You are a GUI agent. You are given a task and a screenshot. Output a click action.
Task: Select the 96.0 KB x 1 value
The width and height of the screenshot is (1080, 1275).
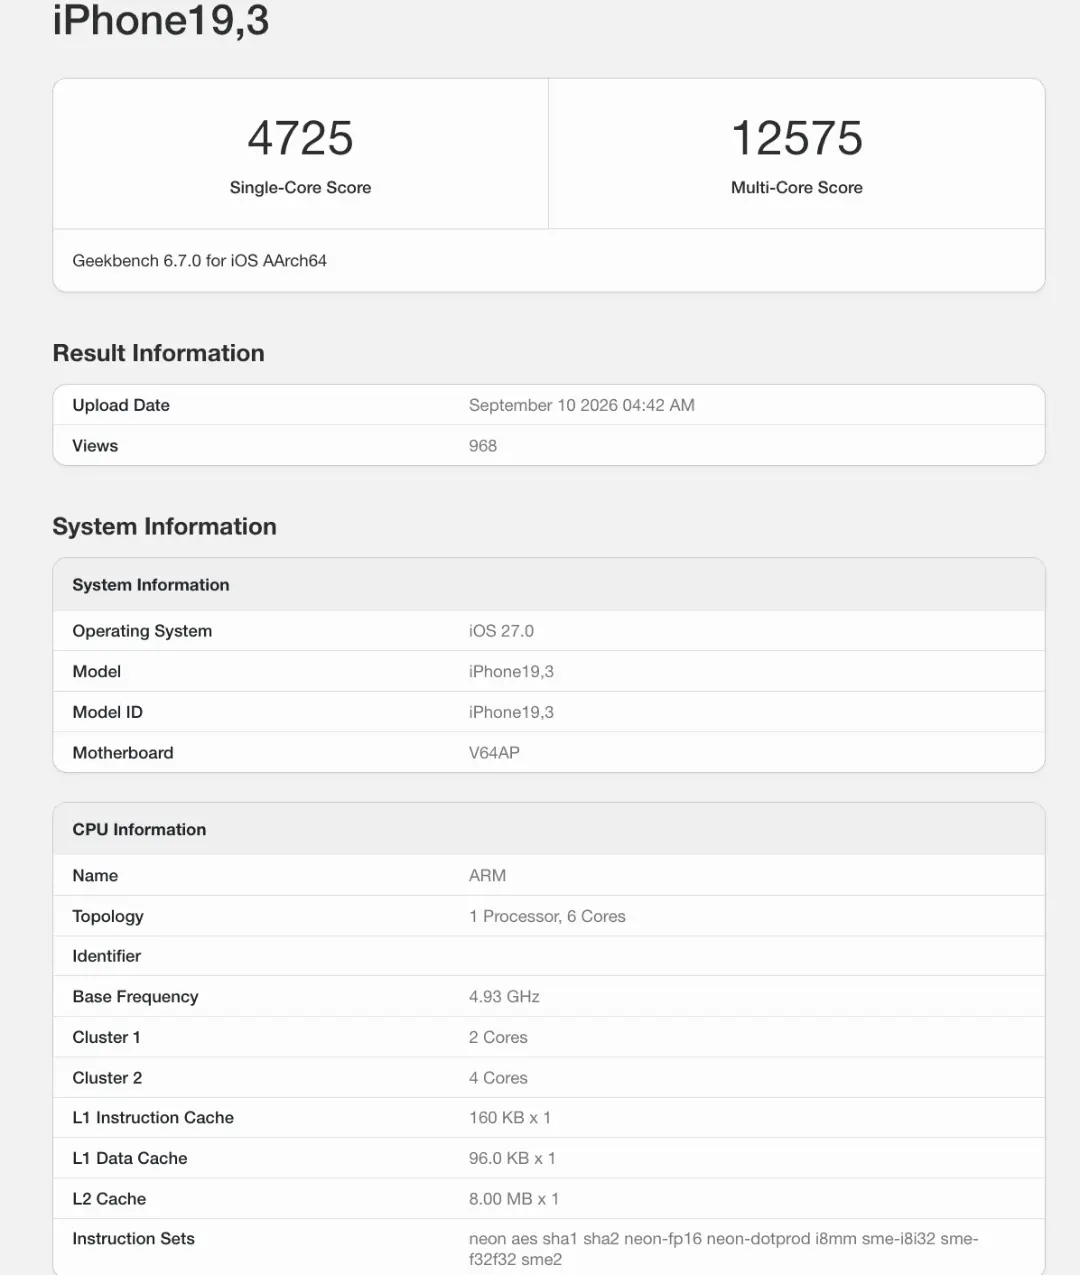pos(512,1158)
